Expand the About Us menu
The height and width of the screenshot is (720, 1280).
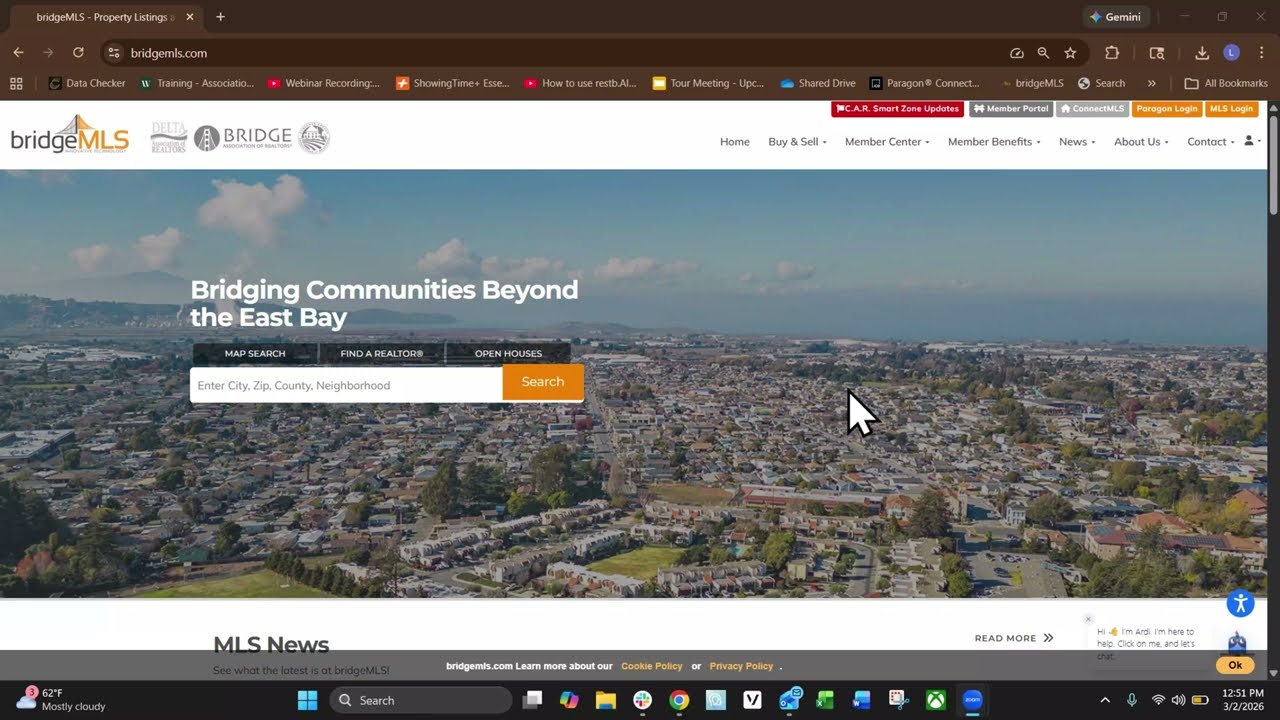point(1141,142)
